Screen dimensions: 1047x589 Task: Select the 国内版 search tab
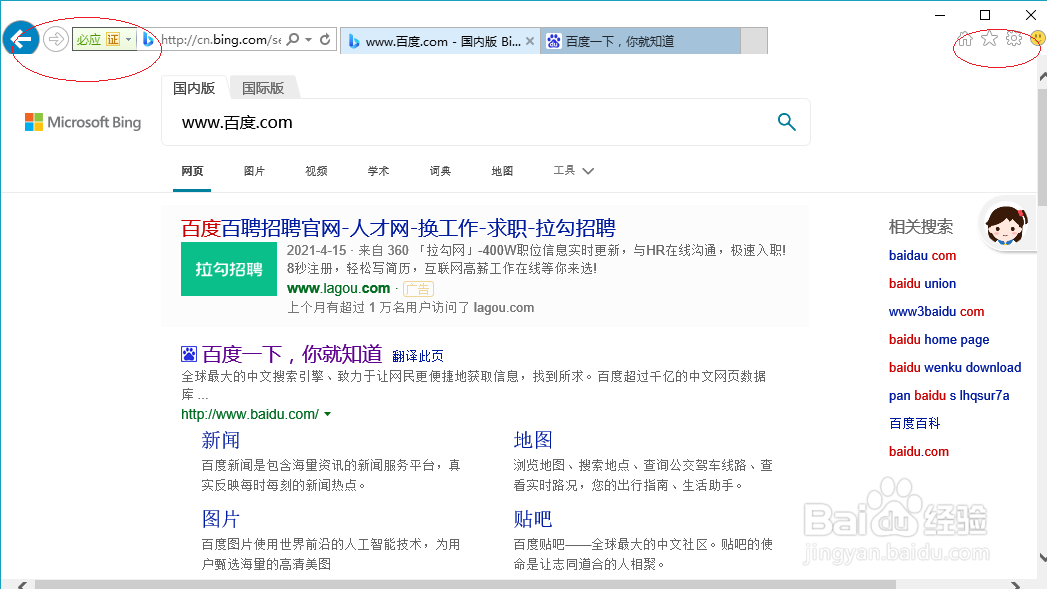[x=194, y=88]
